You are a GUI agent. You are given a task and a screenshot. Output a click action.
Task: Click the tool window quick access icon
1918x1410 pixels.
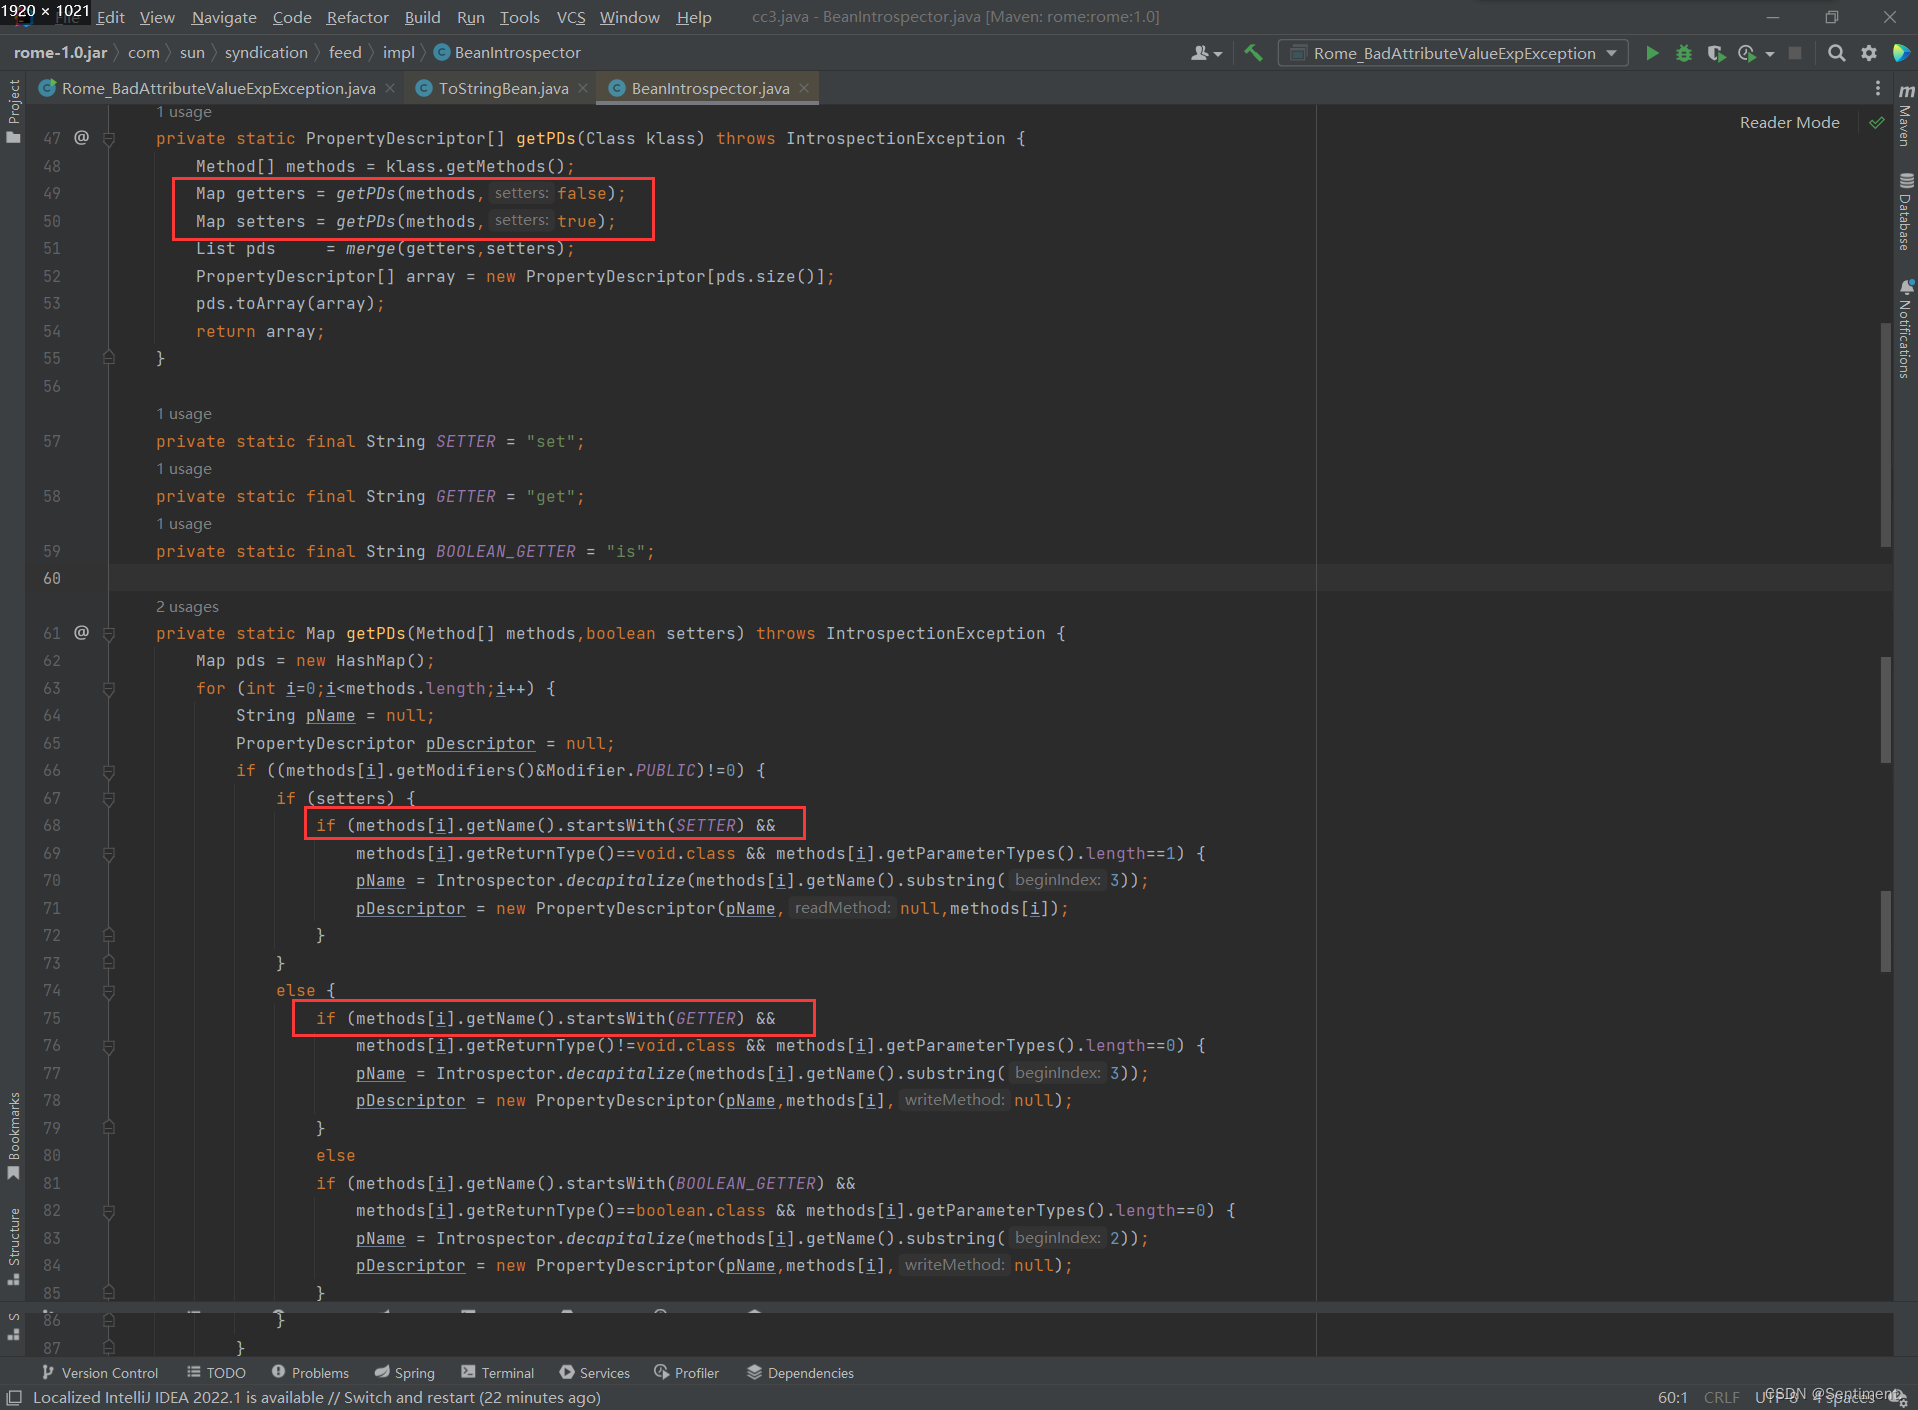[x=14, y=1397]
